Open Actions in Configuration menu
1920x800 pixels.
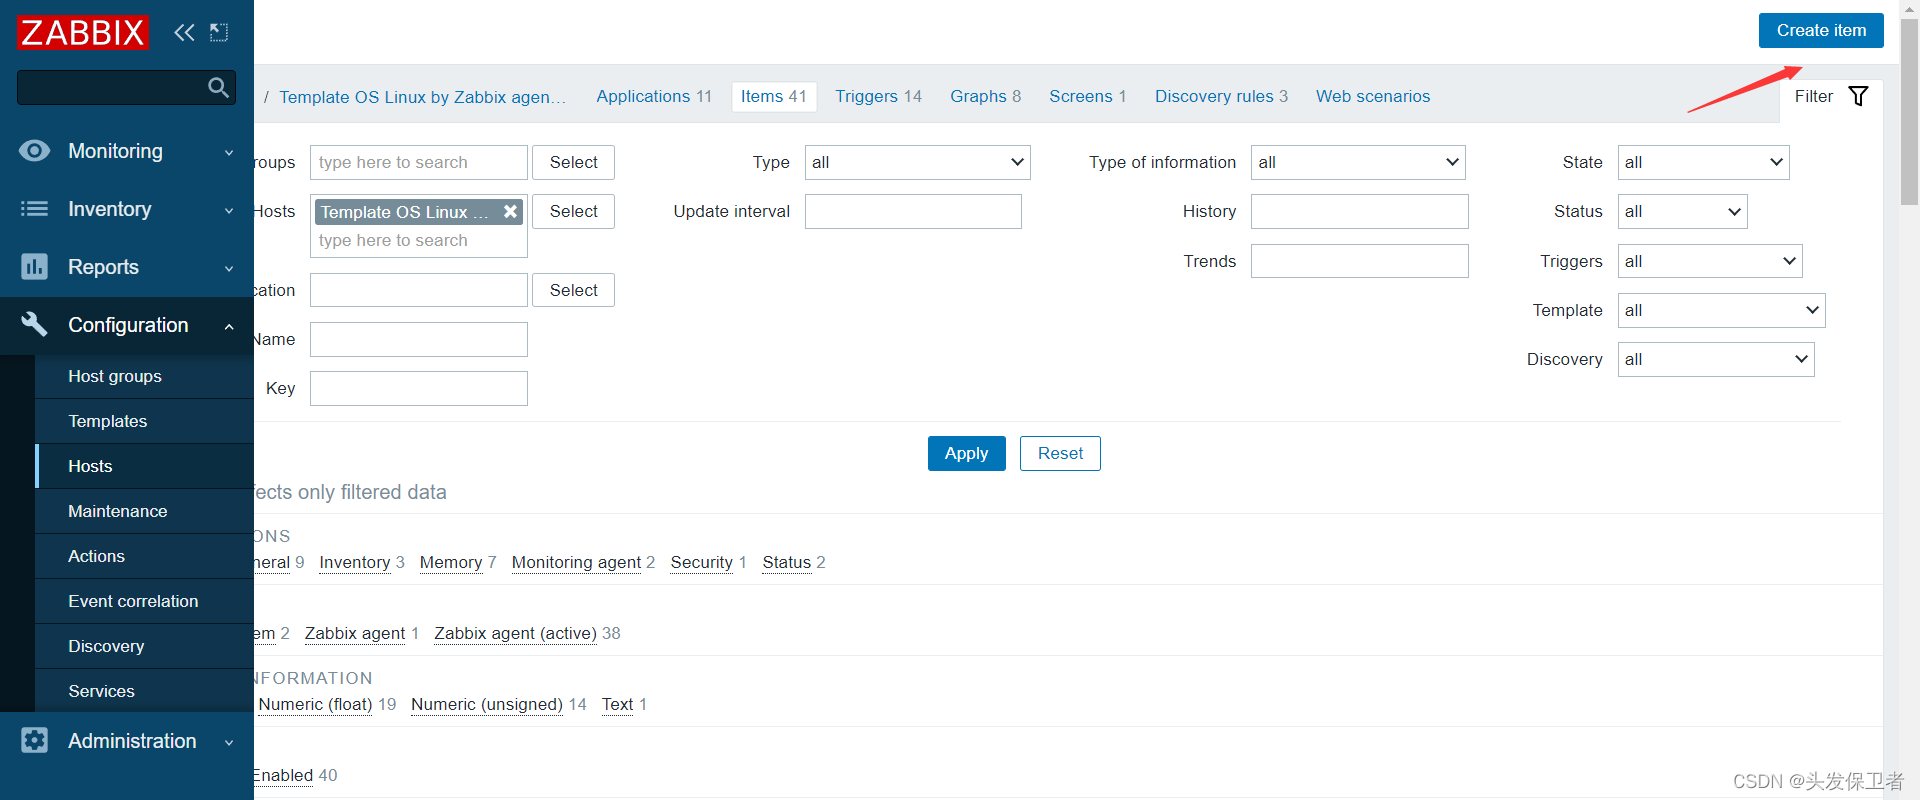tap(144, 556)
